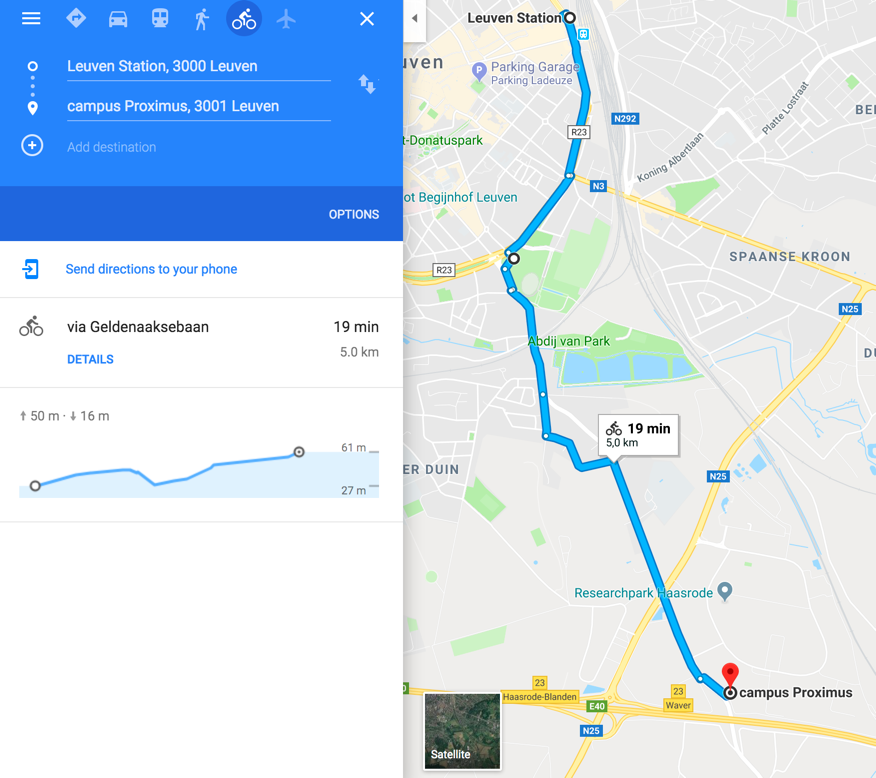
Task: Expand route DETAILS
Action: [90, 359]
